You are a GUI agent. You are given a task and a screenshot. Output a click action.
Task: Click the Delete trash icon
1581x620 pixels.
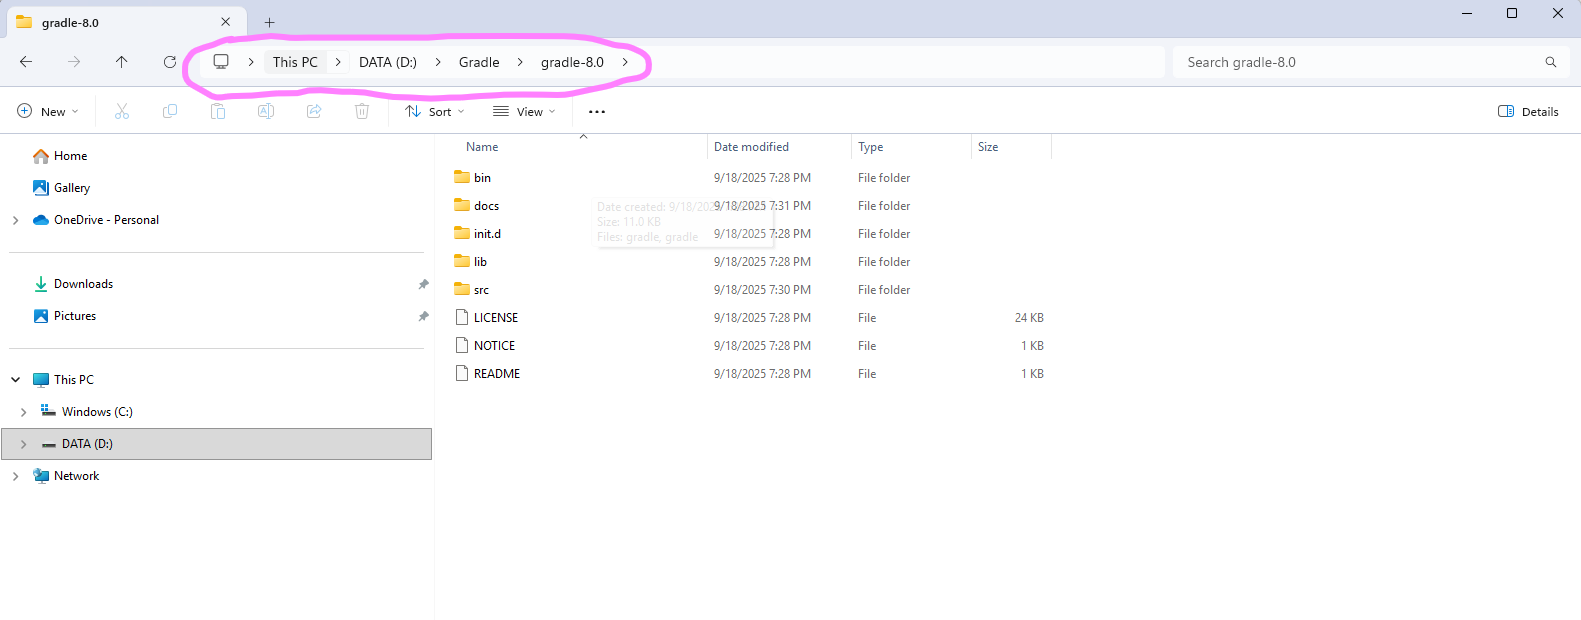click(362, 111)
